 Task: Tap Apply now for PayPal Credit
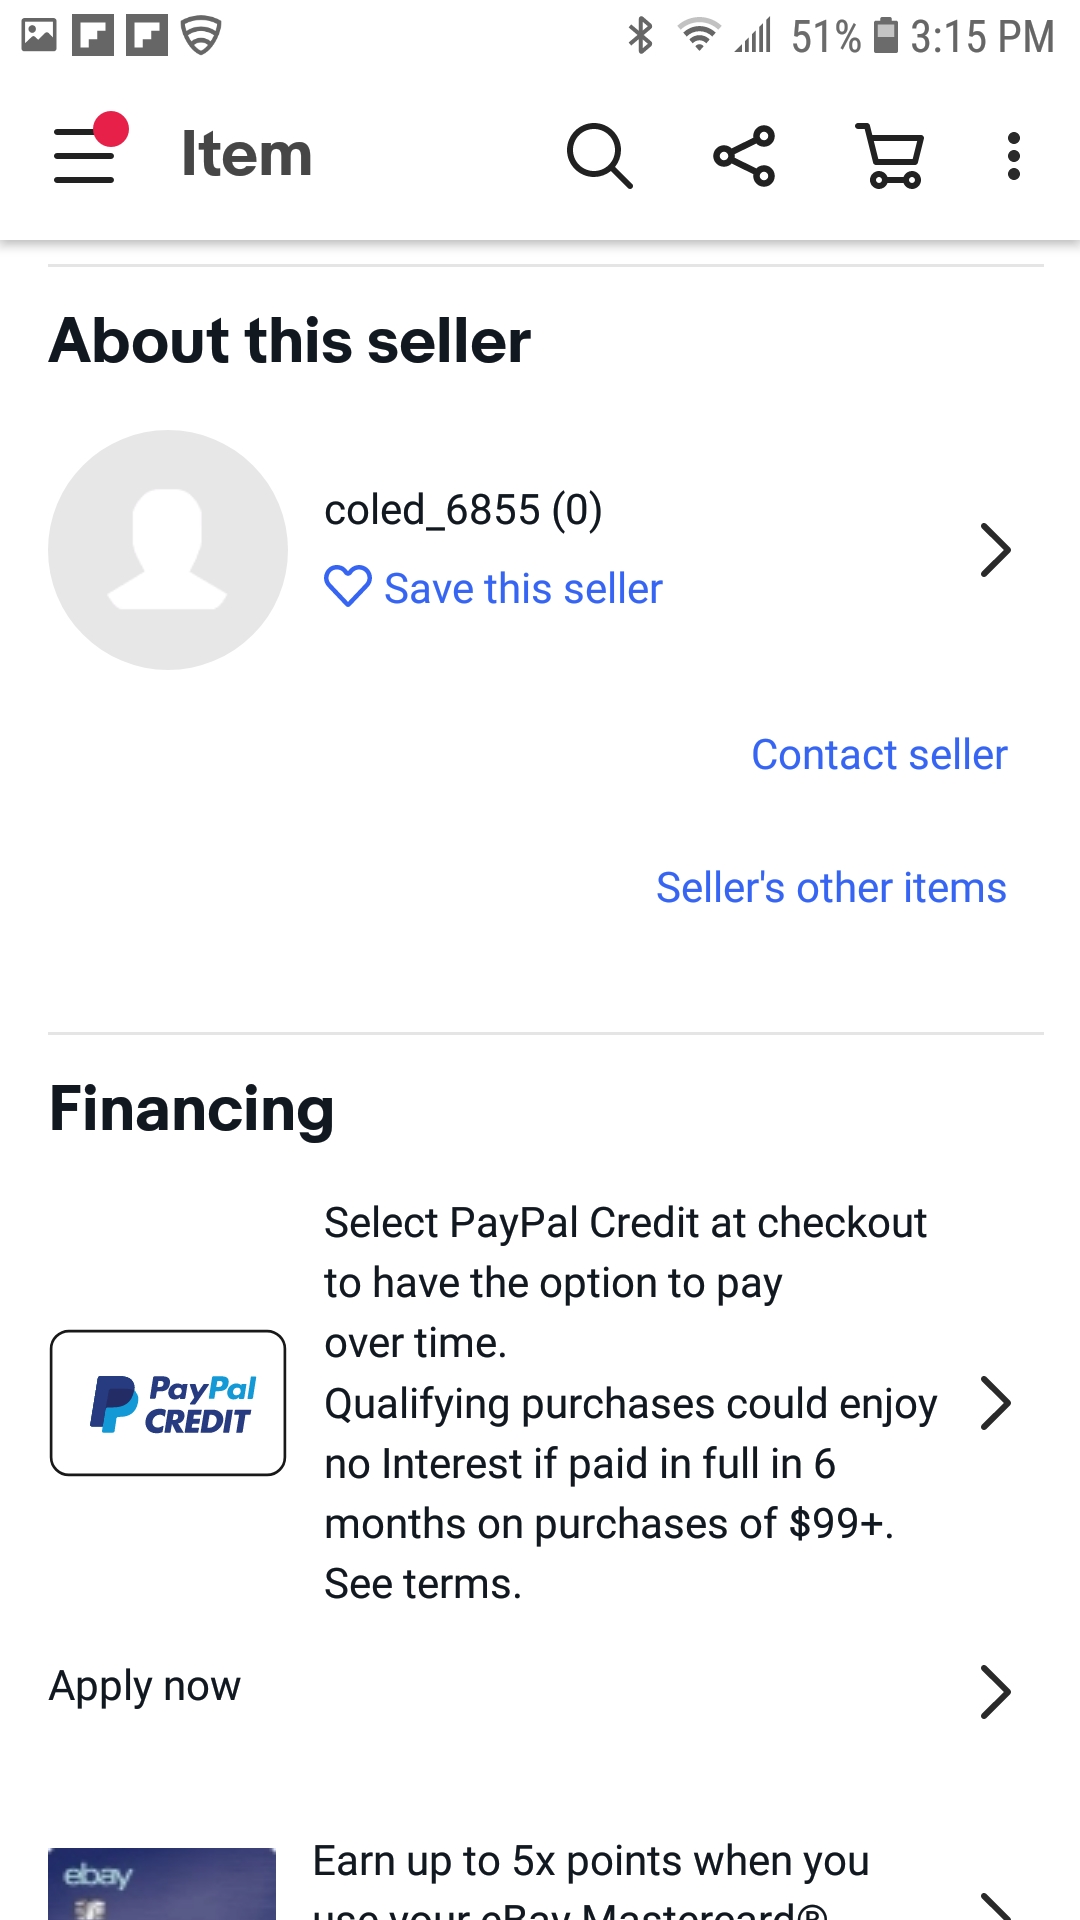[146, 1687]
